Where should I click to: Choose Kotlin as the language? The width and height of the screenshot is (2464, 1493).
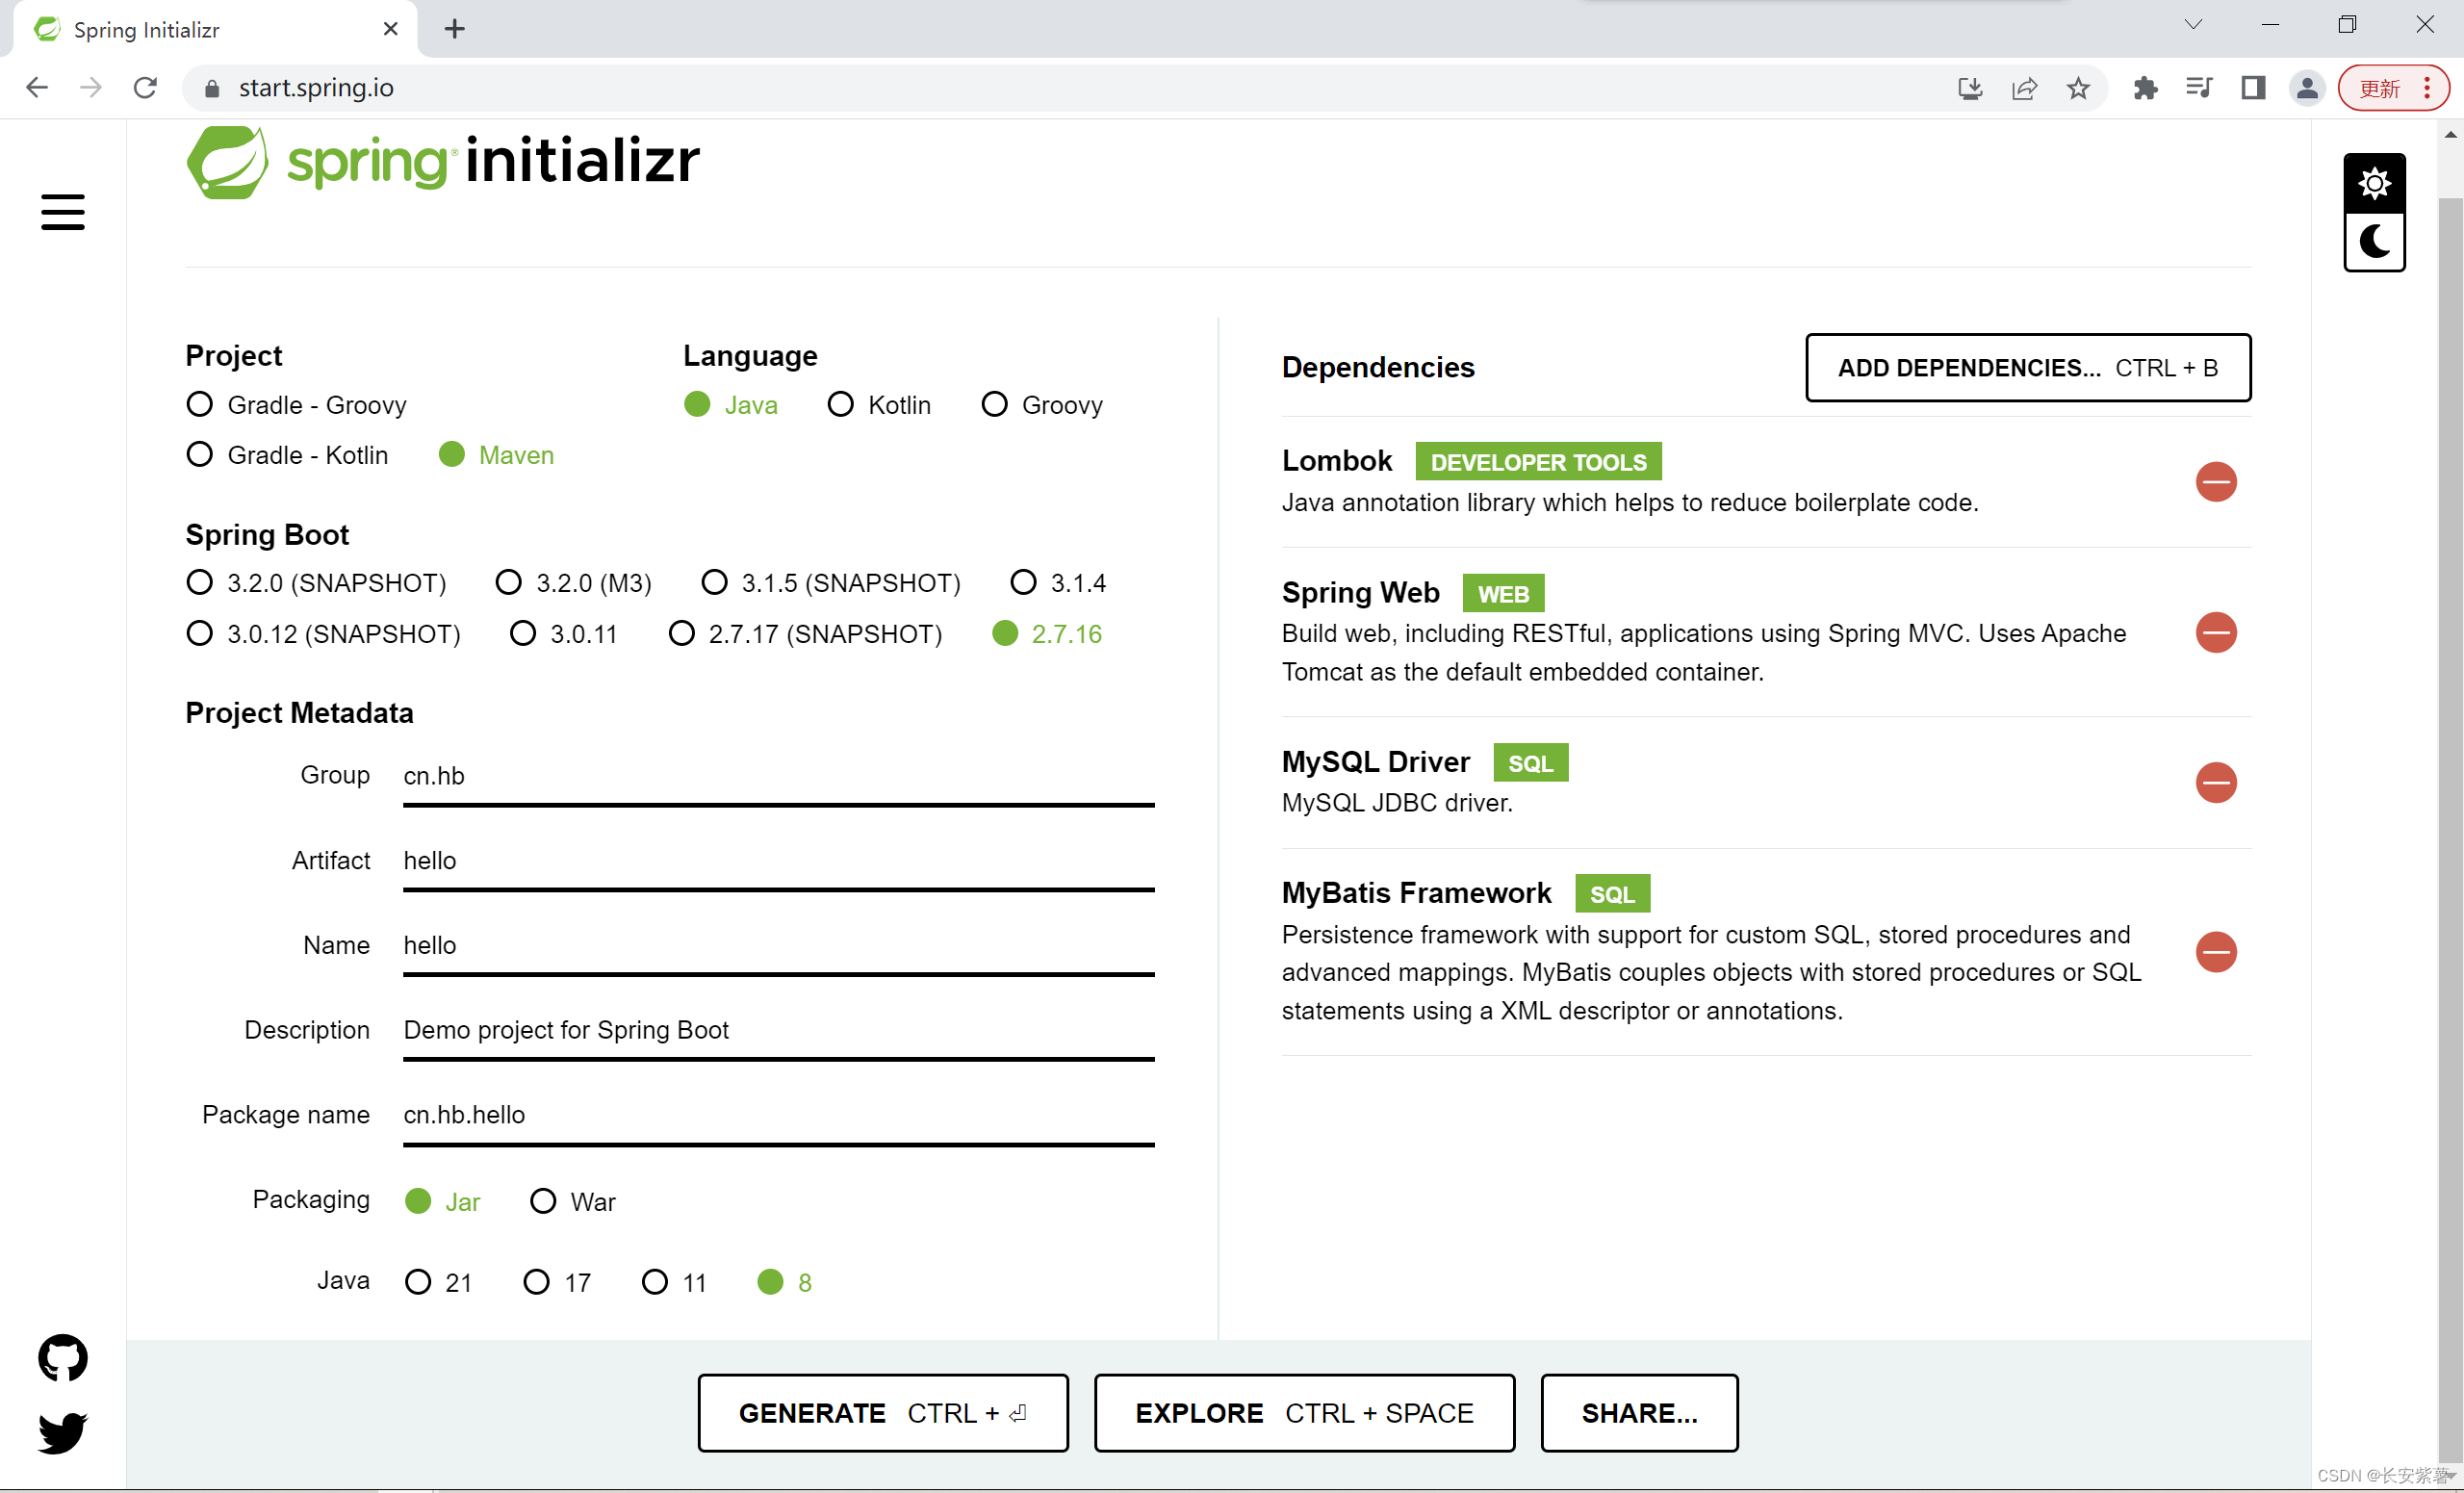[879, 404]
